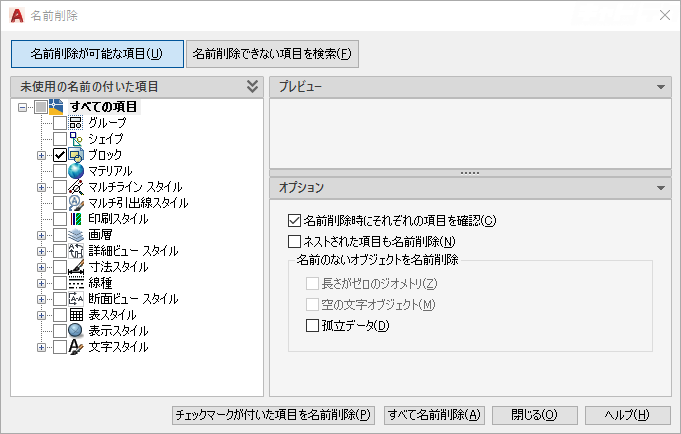Expand the 文字スタイル tree node

pos(41,348)
